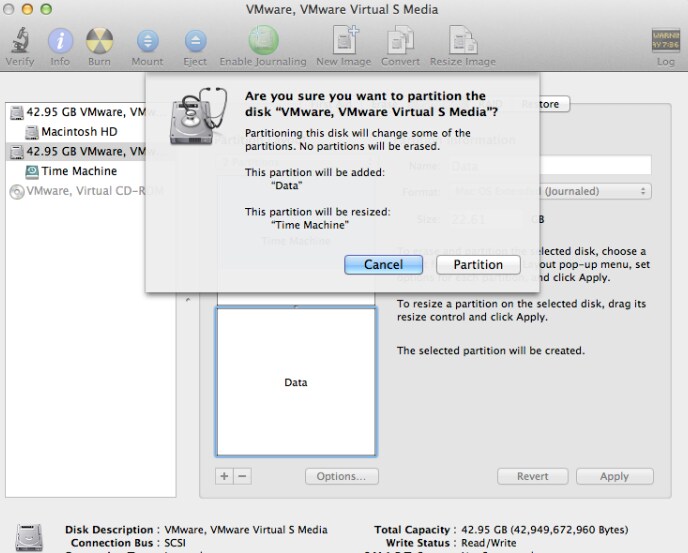Open the New Image toolbar icon

pos(344,40)
